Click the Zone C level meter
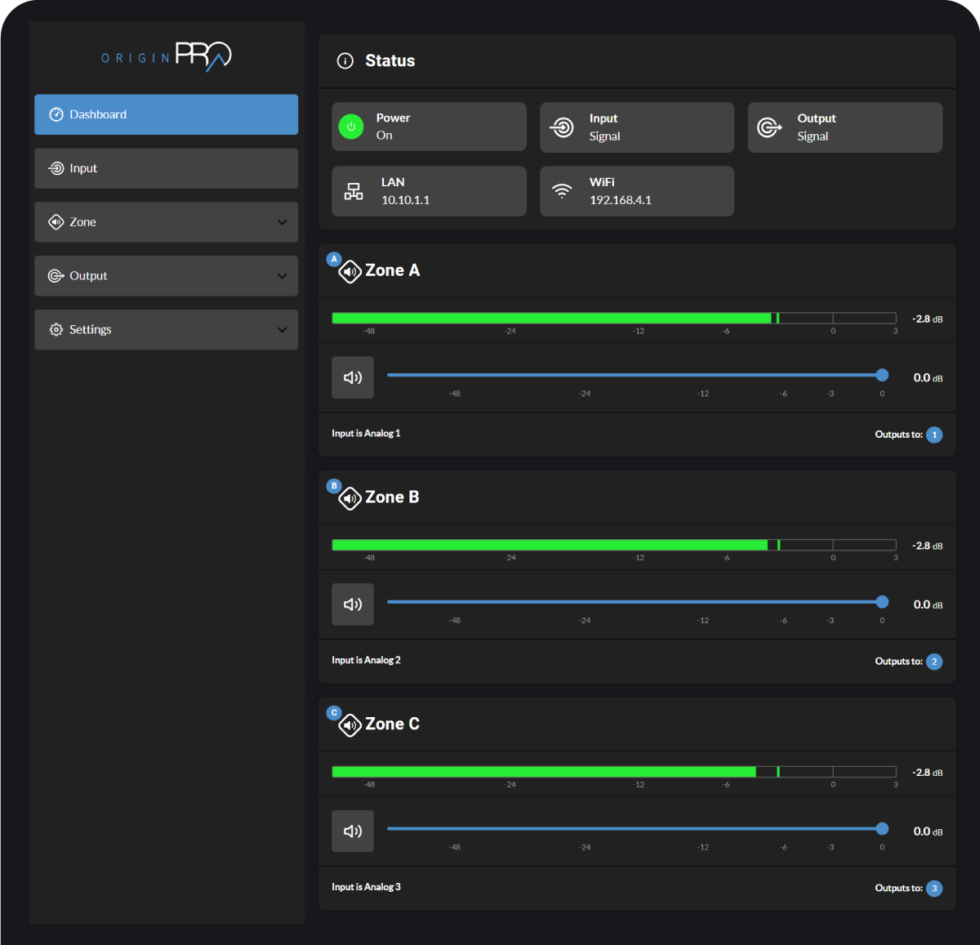 [x=614, y=771]
